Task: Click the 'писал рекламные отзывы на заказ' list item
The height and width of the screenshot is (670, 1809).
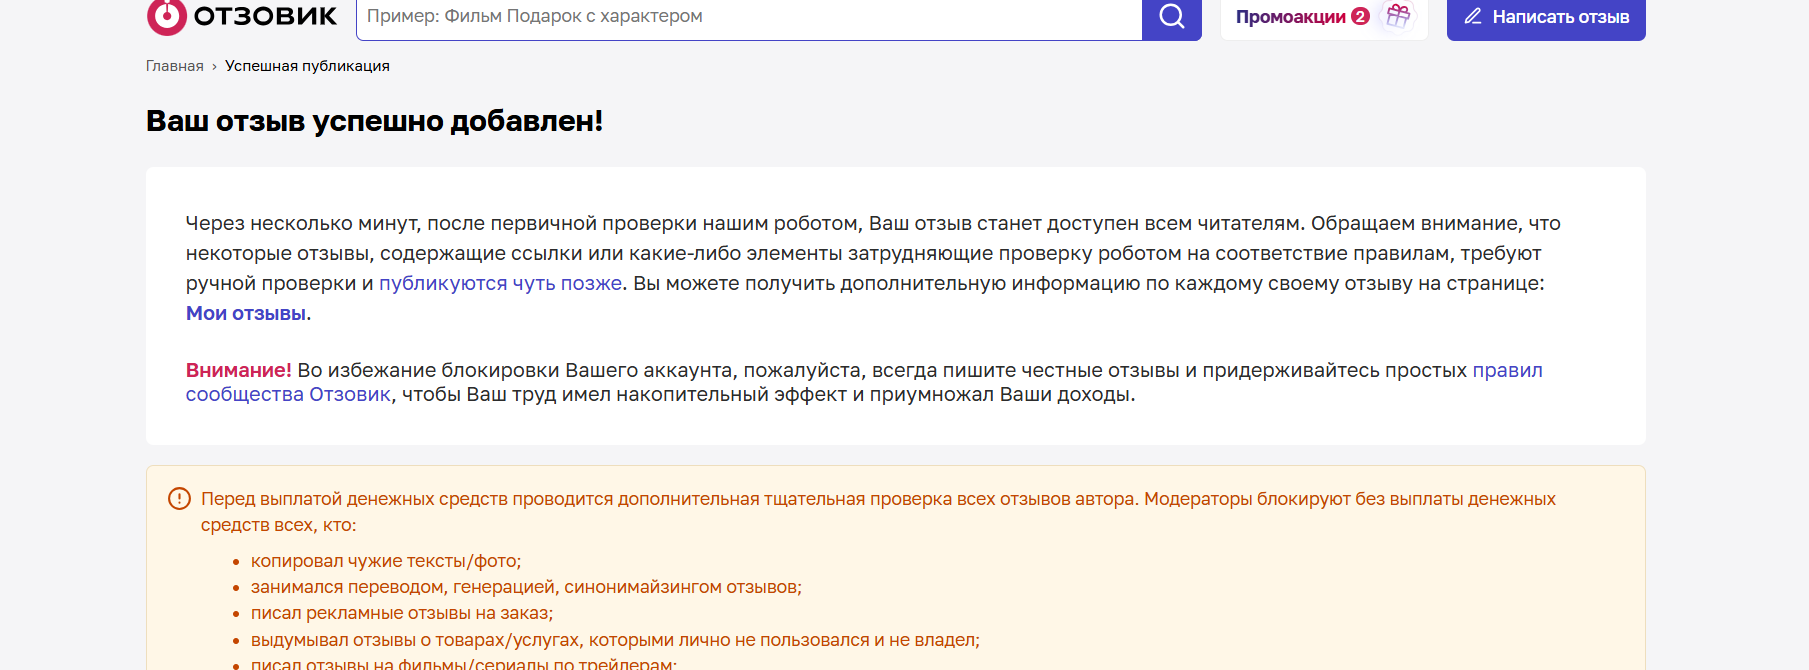Action: point(402,613)
